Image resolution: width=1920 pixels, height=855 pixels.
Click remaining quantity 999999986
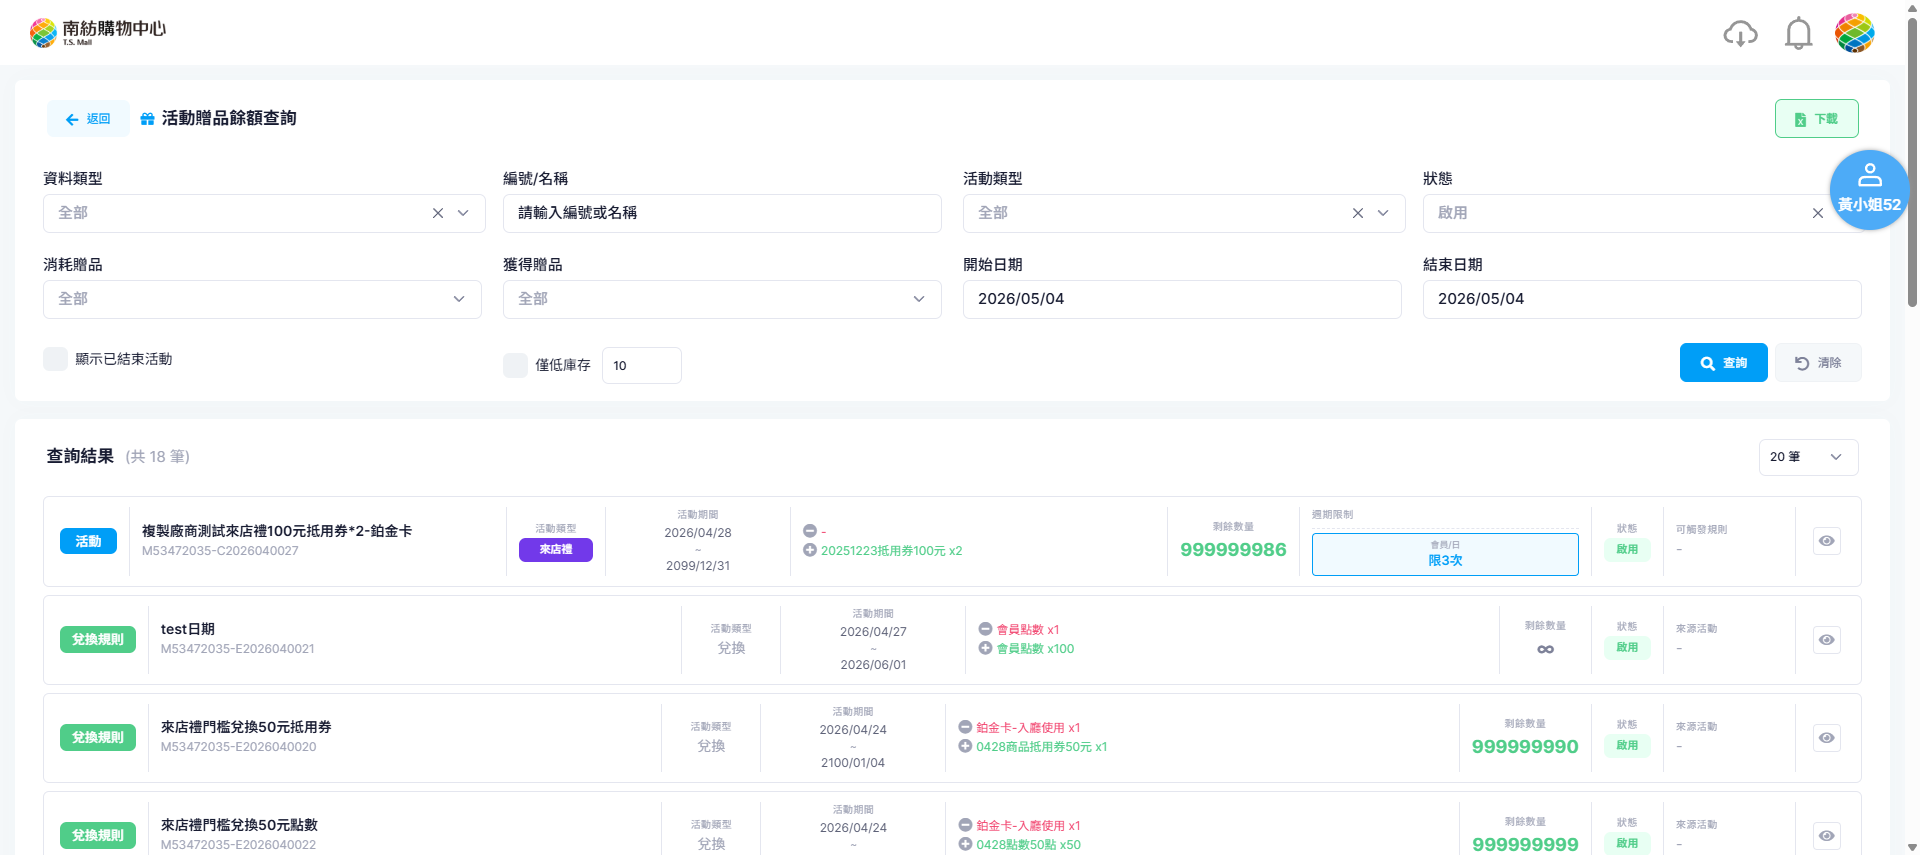pos(1233,550)
